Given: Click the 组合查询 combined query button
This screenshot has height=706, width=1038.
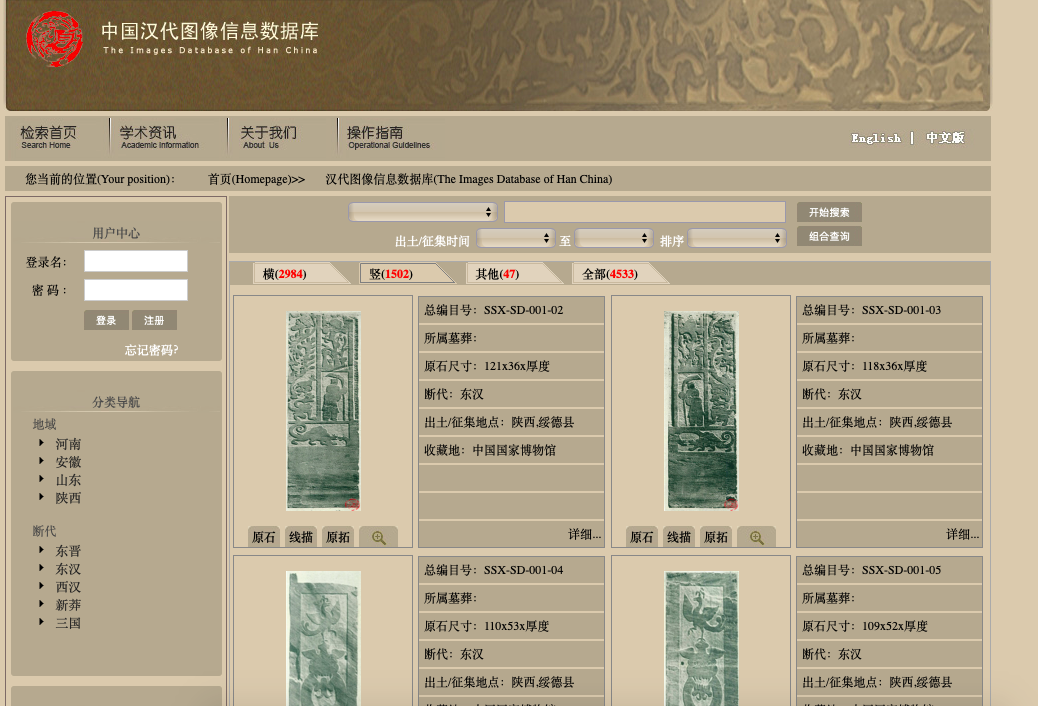Looking at the screenshot, I should click(829, 237).
